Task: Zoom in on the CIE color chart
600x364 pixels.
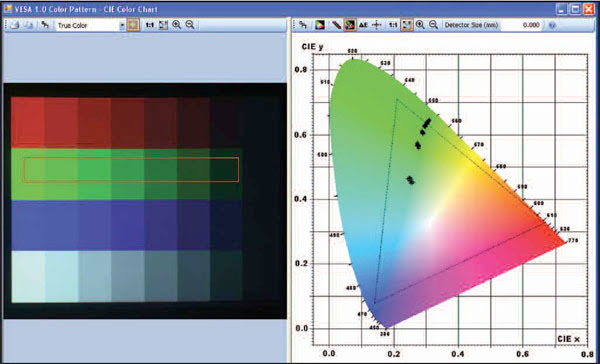Action: point(420,25)
